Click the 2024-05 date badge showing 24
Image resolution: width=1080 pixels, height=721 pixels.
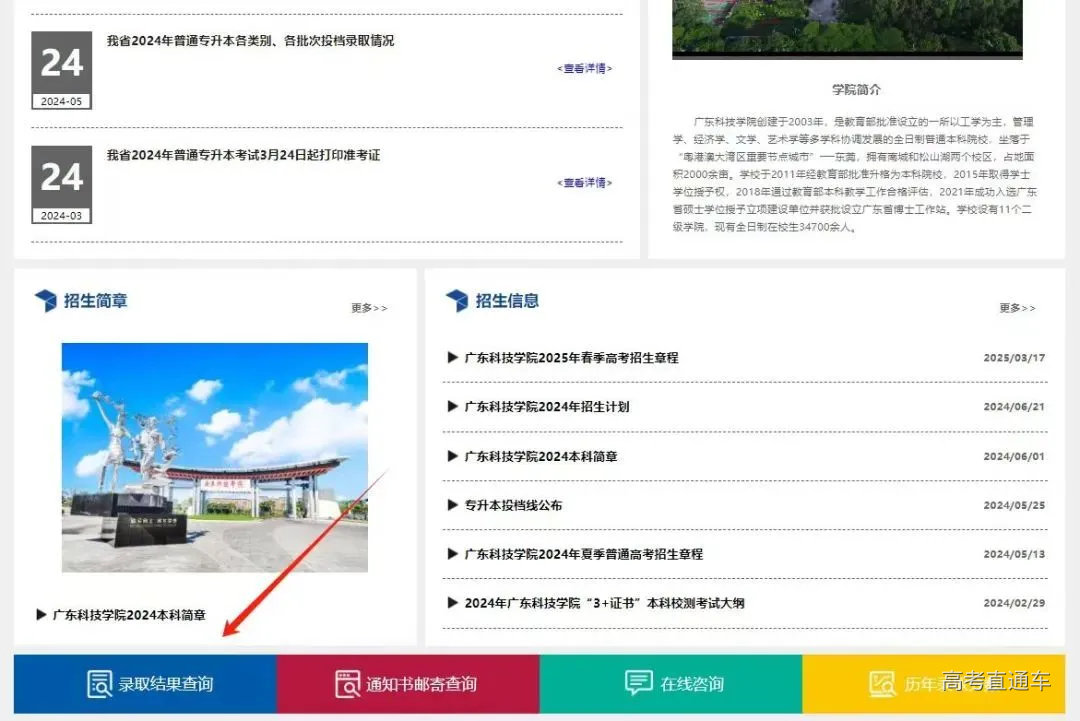pyautogui.click(x=61, y=69)
